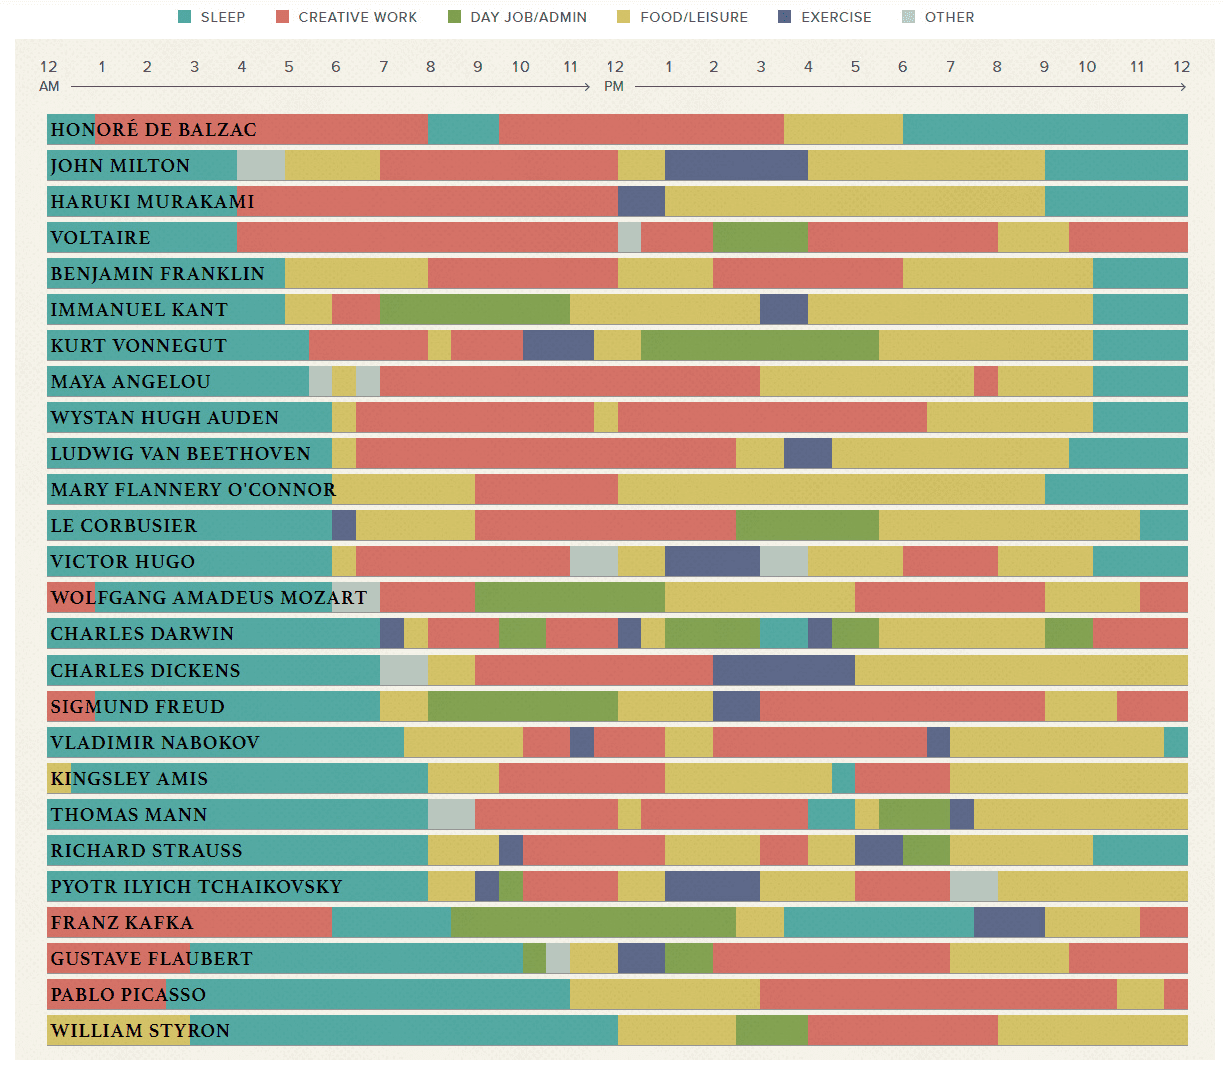Select John Milton's blue exercise block
1224x1066 pixels.
pos(736,166)
